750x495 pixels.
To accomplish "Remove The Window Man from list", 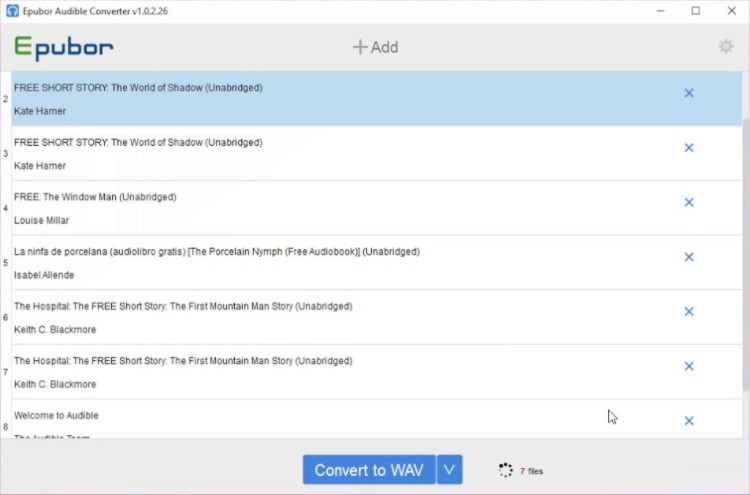I will [689, 202].
